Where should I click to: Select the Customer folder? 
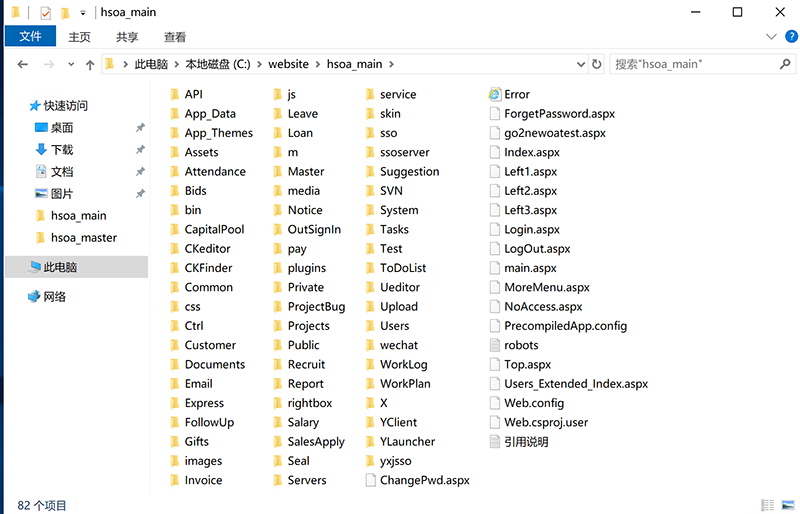203,345
